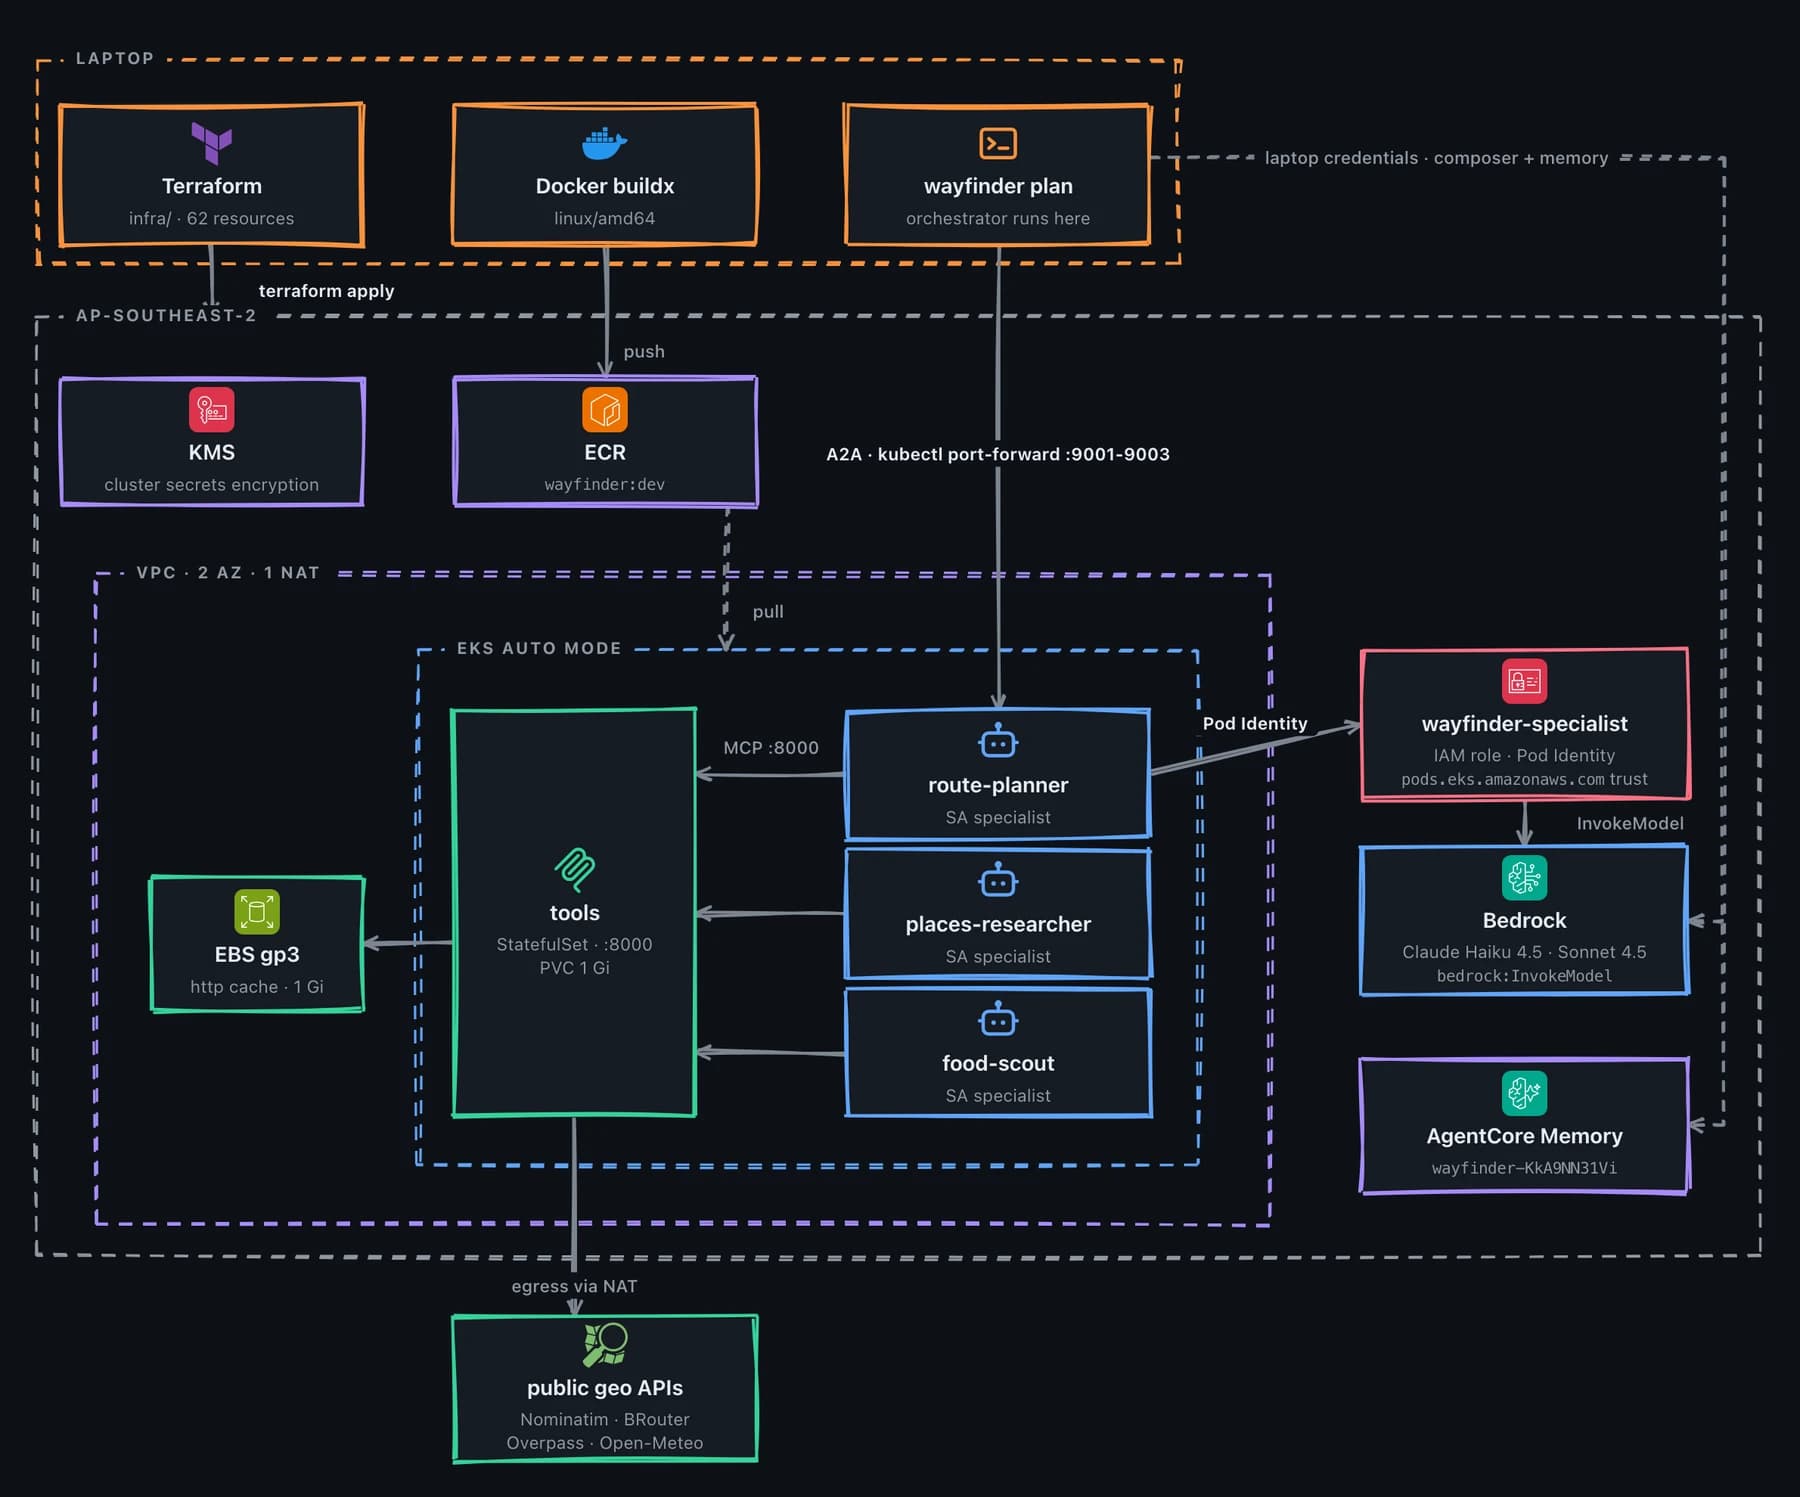This screenshot has width=1800, height=1497.
Task: Click the robot icon in places-researcher
Action: tap(998, 881)
